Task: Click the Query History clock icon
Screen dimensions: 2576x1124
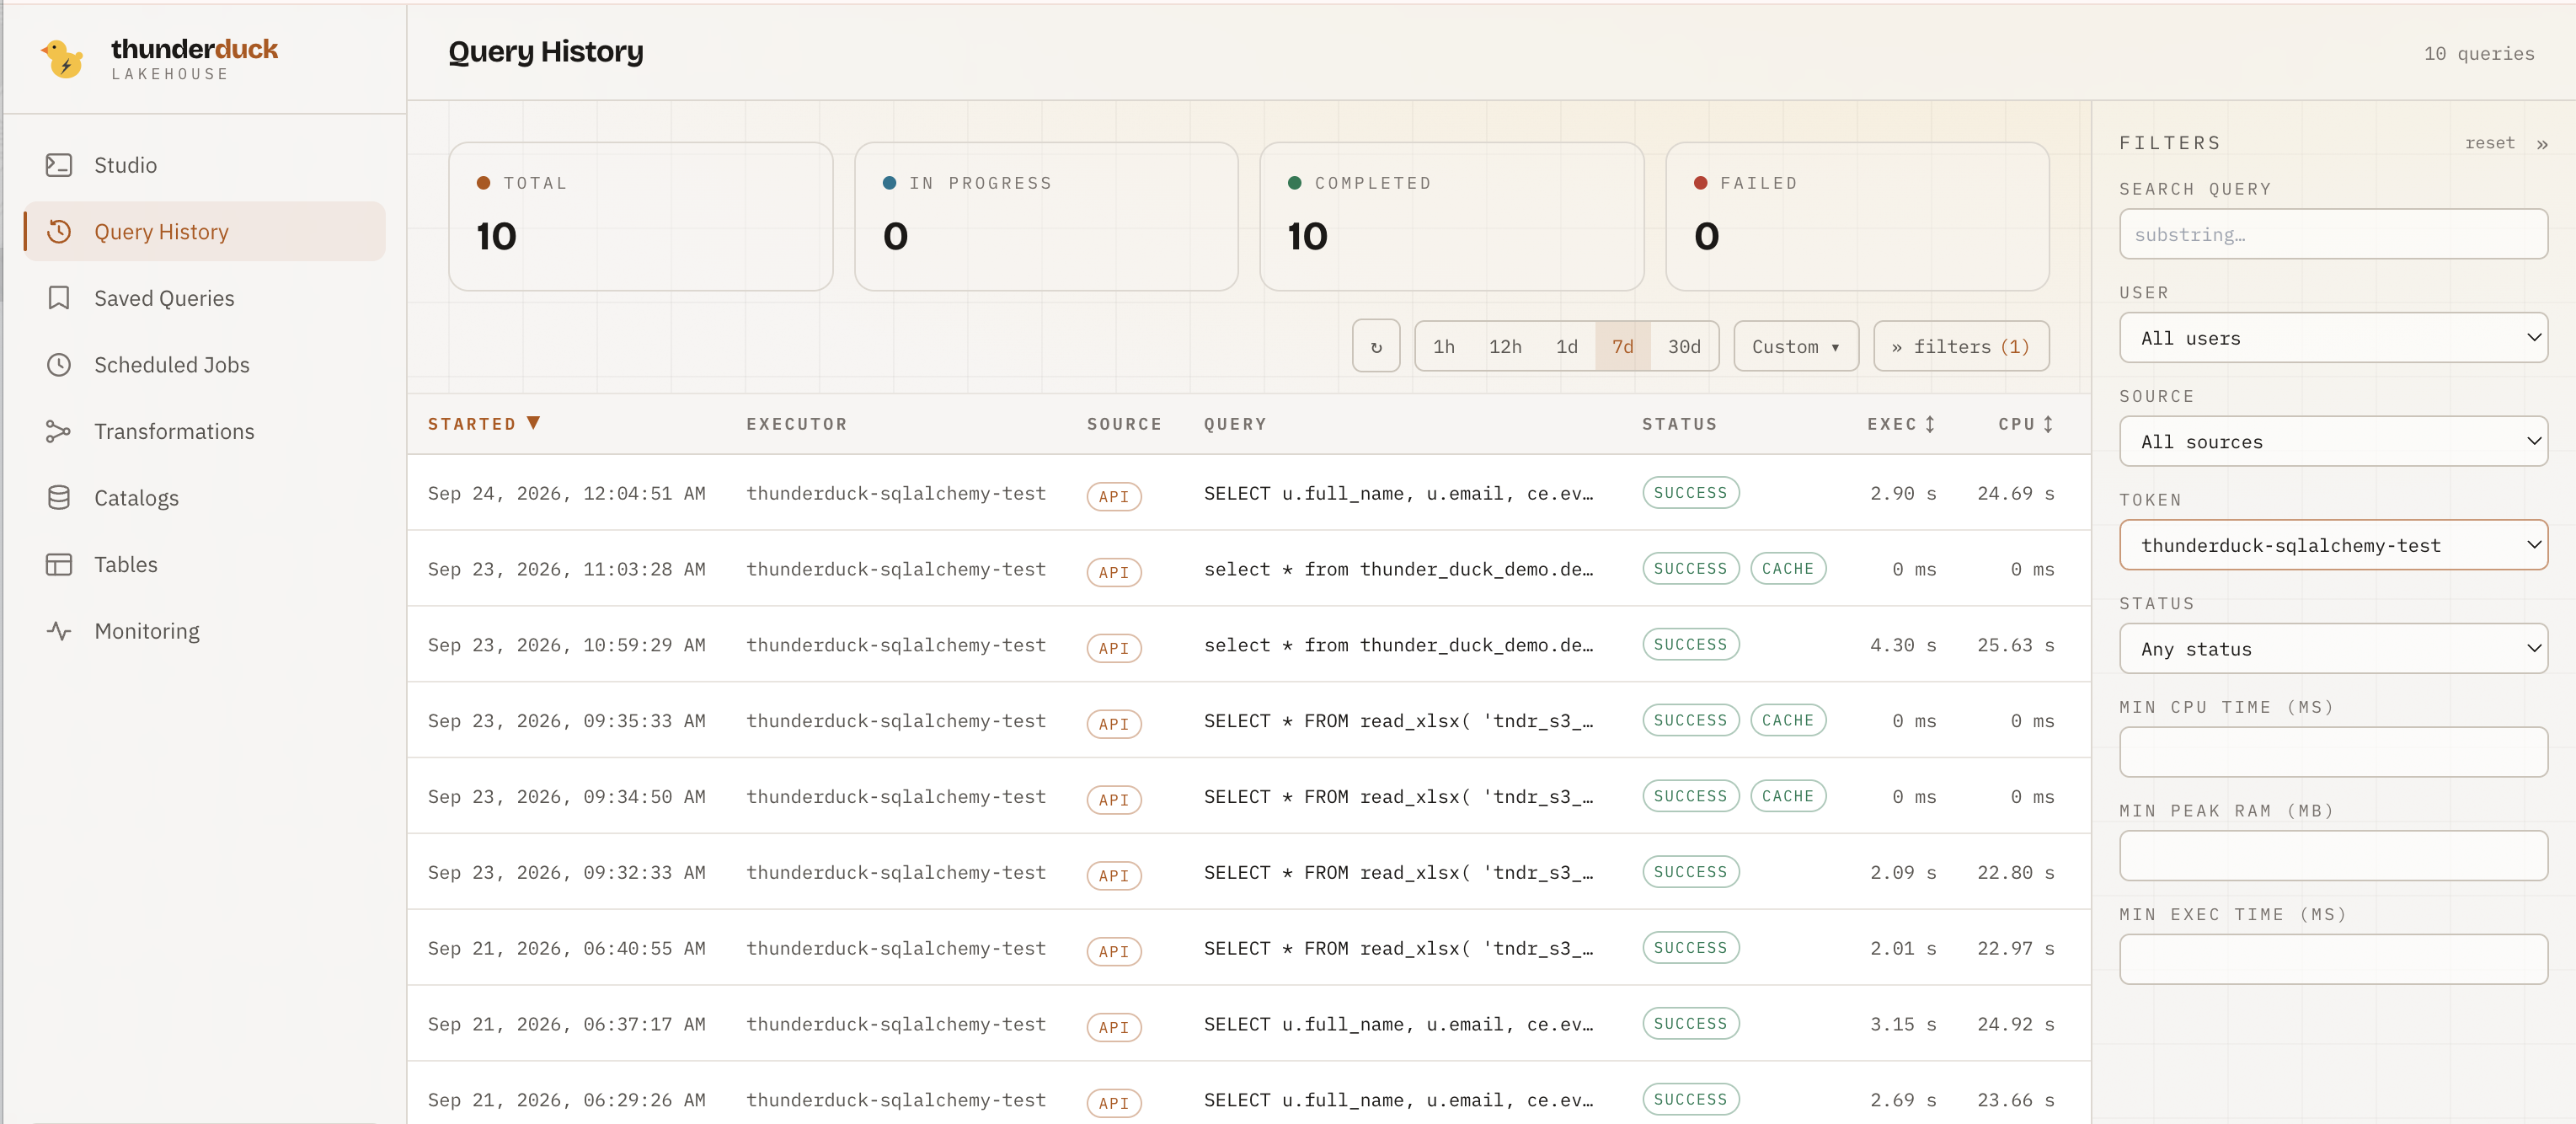Action: click(59, 232)
